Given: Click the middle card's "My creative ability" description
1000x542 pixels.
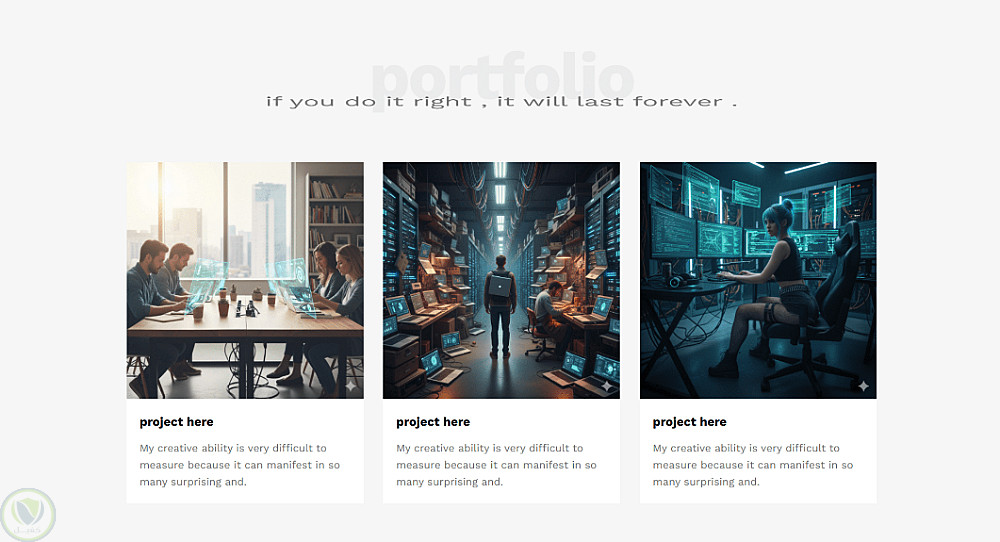Looking at the screenshot, I should point(496,465).
